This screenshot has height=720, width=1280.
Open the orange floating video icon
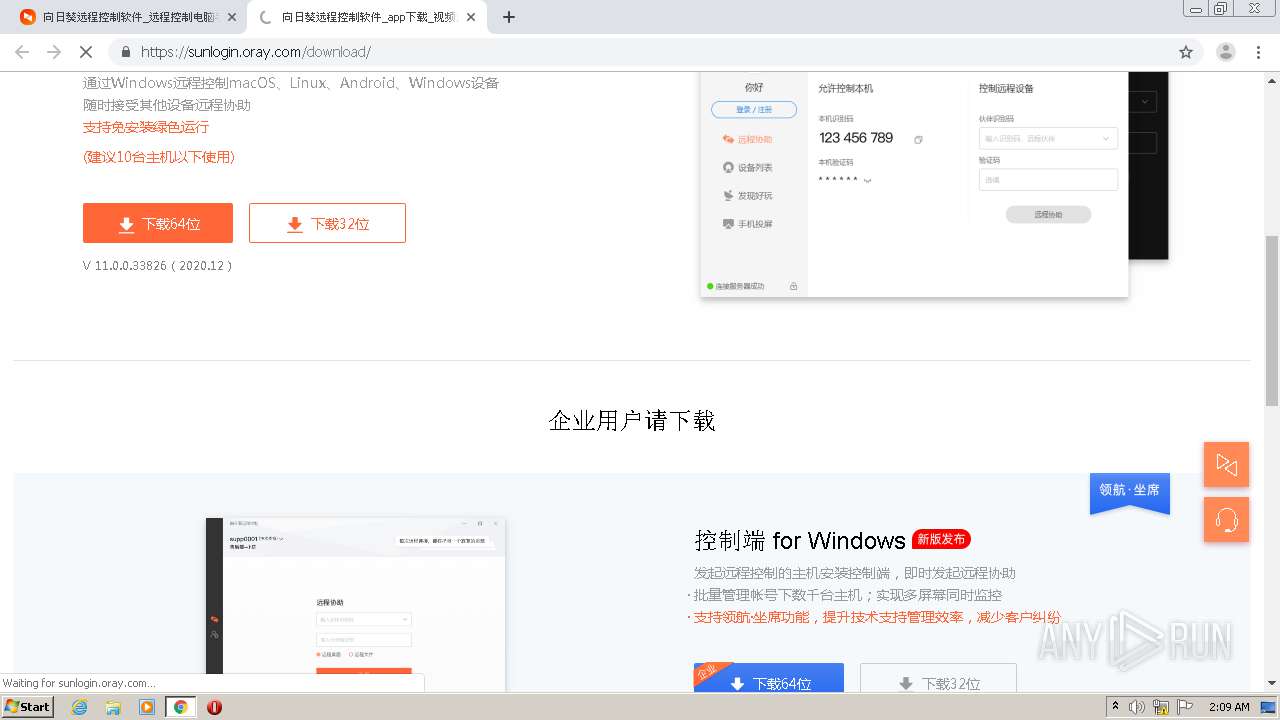1226,464
